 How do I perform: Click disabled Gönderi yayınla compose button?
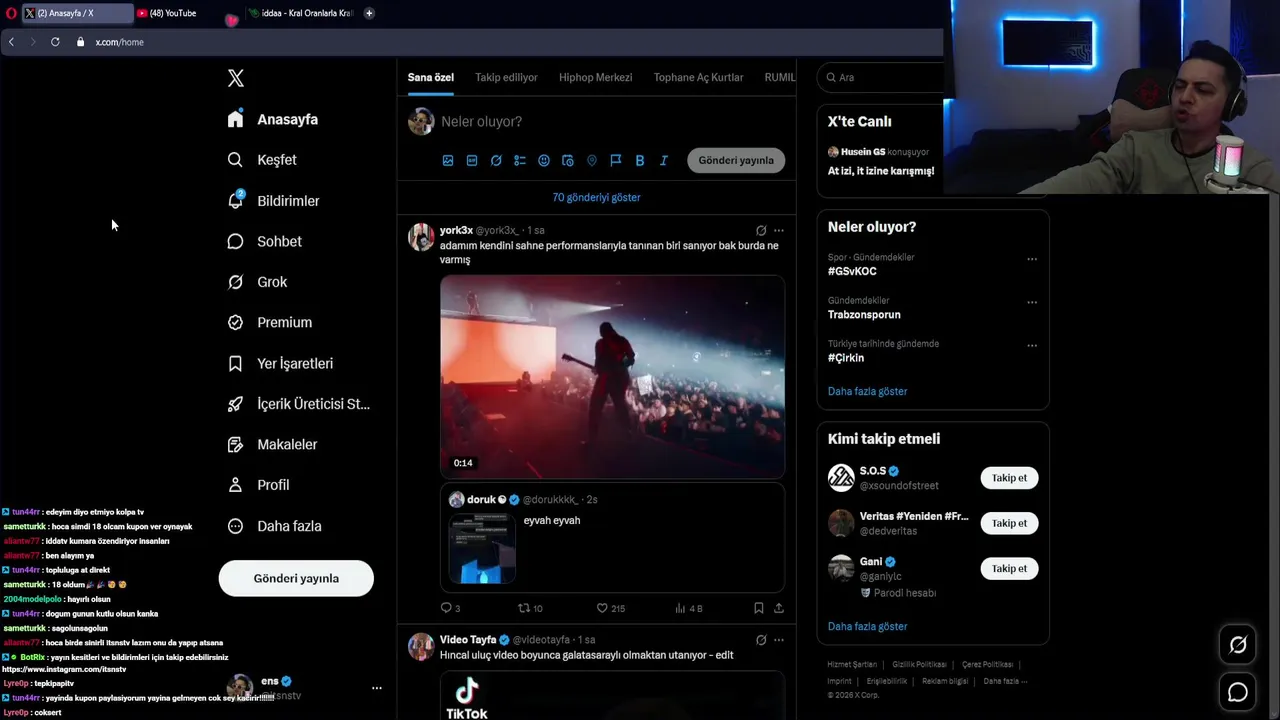pyautogui.click(x=736, y=160)
